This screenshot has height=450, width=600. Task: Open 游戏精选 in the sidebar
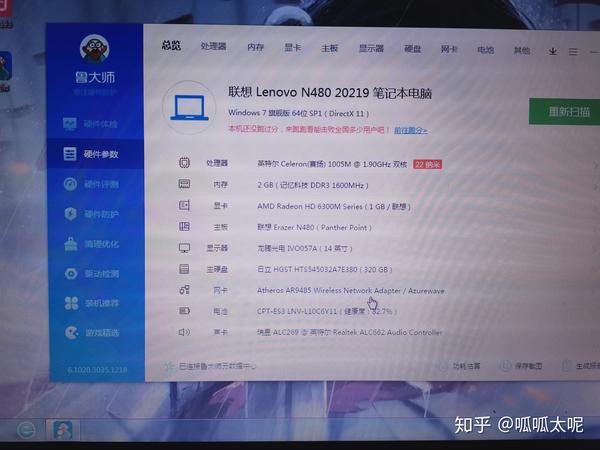(91, 332)
